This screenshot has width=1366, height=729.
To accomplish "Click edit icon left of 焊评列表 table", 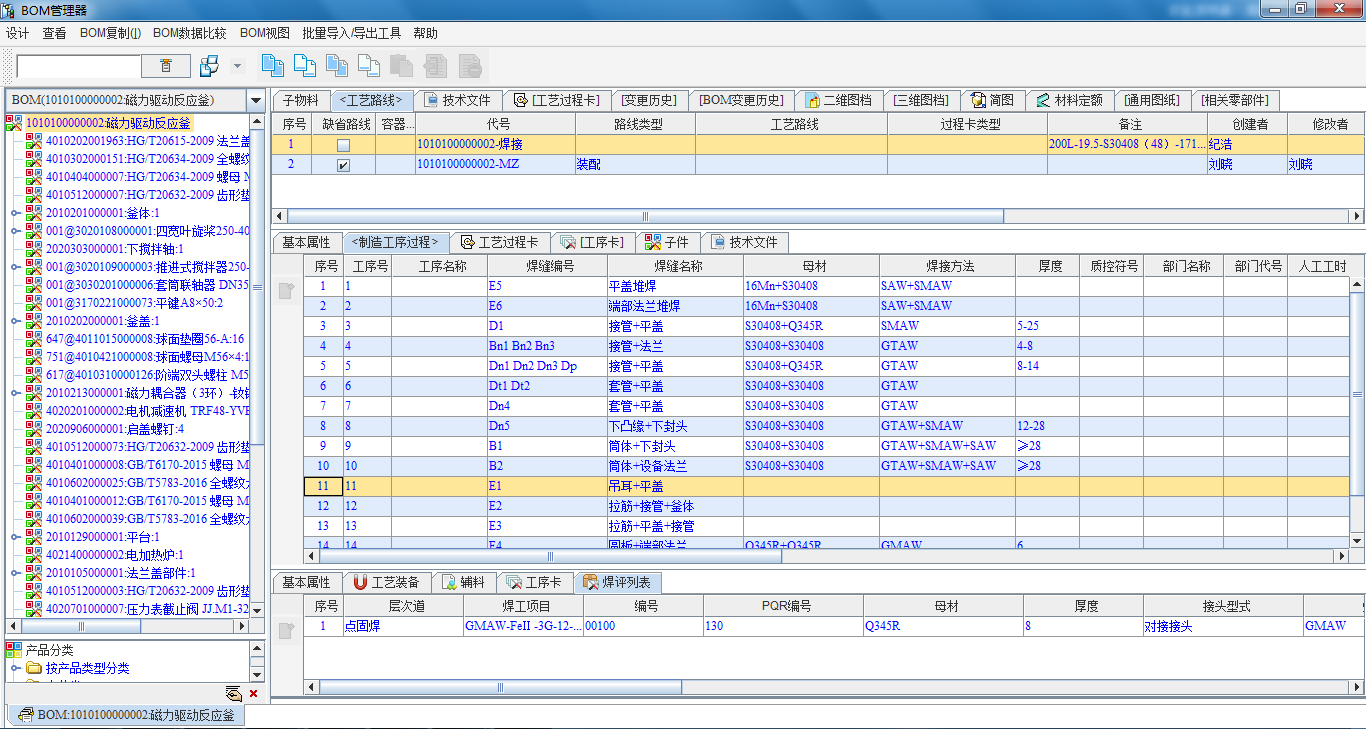I will click(x=287, y=630).
